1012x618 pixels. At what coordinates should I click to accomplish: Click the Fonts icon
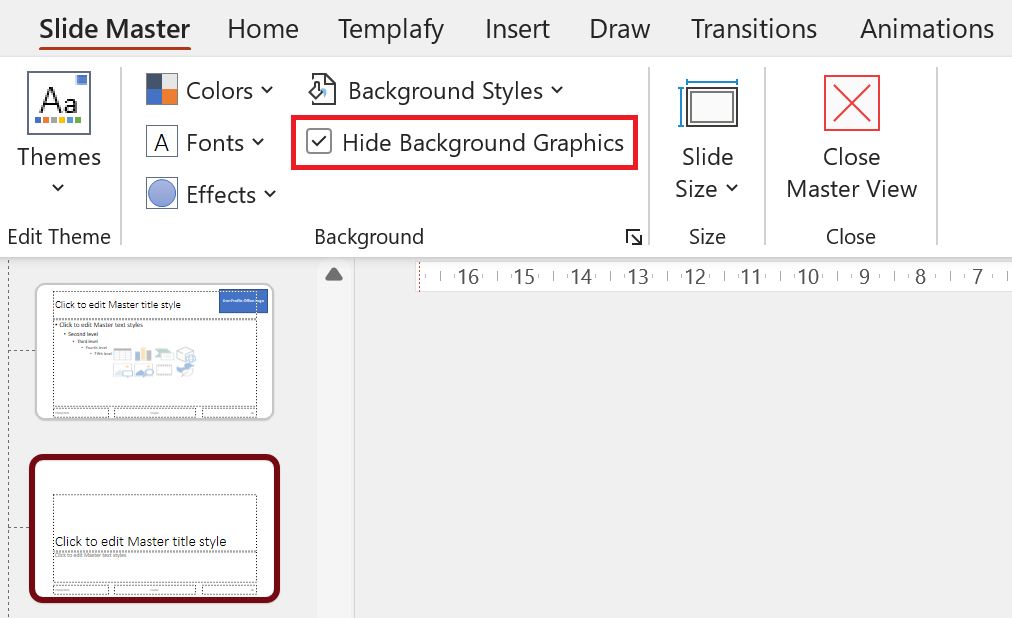[x=161, y=142]
